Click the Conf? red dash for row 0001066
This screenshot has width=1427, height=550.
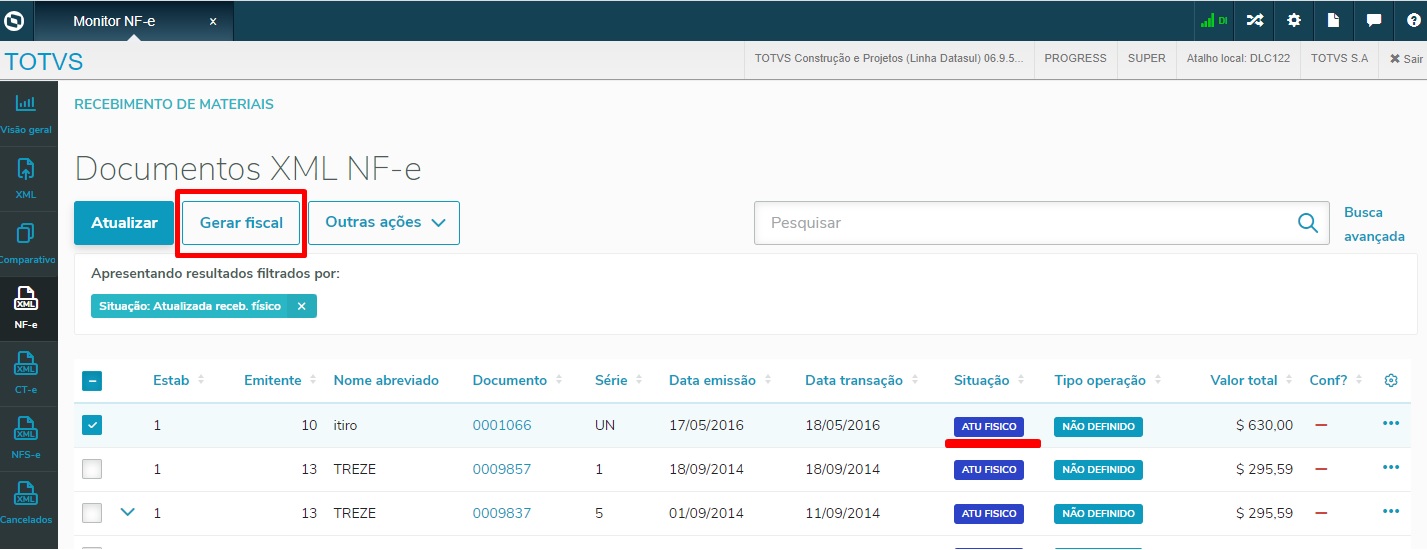[x=1321, y=426]
